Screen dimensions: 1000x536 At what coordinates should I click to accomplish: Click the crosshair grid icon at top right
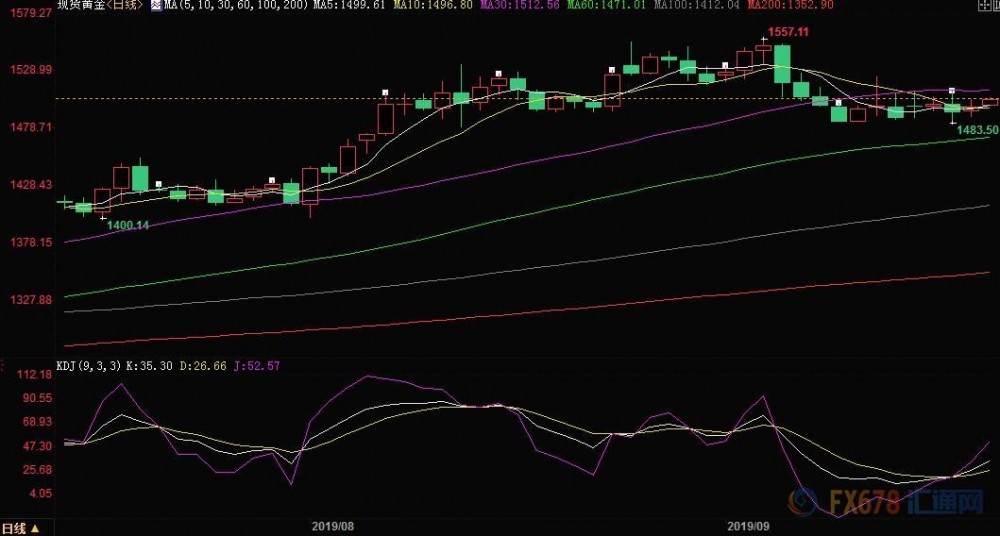coord(987,5)
